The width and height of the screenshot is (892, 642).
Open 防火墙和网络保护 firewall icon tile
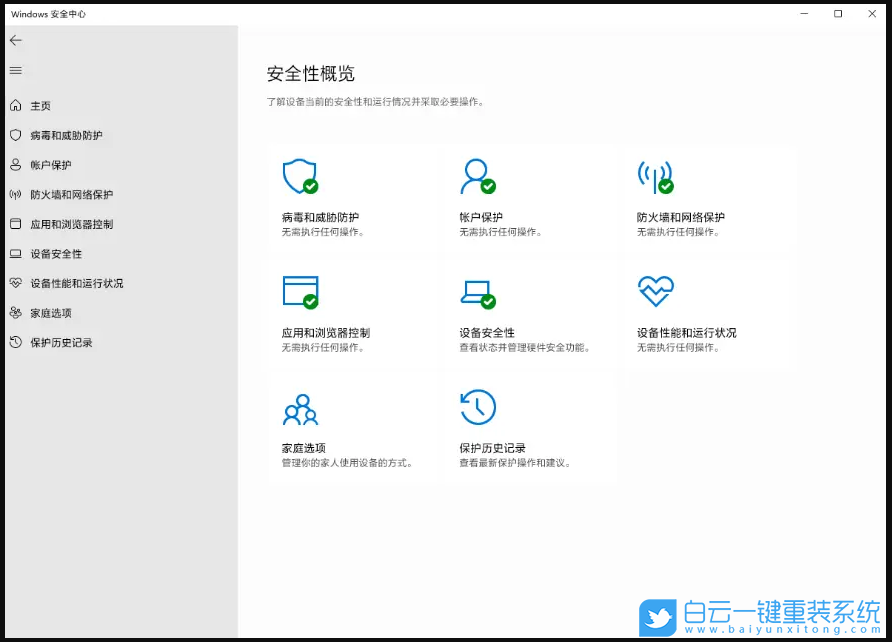(x=656, y=174)
